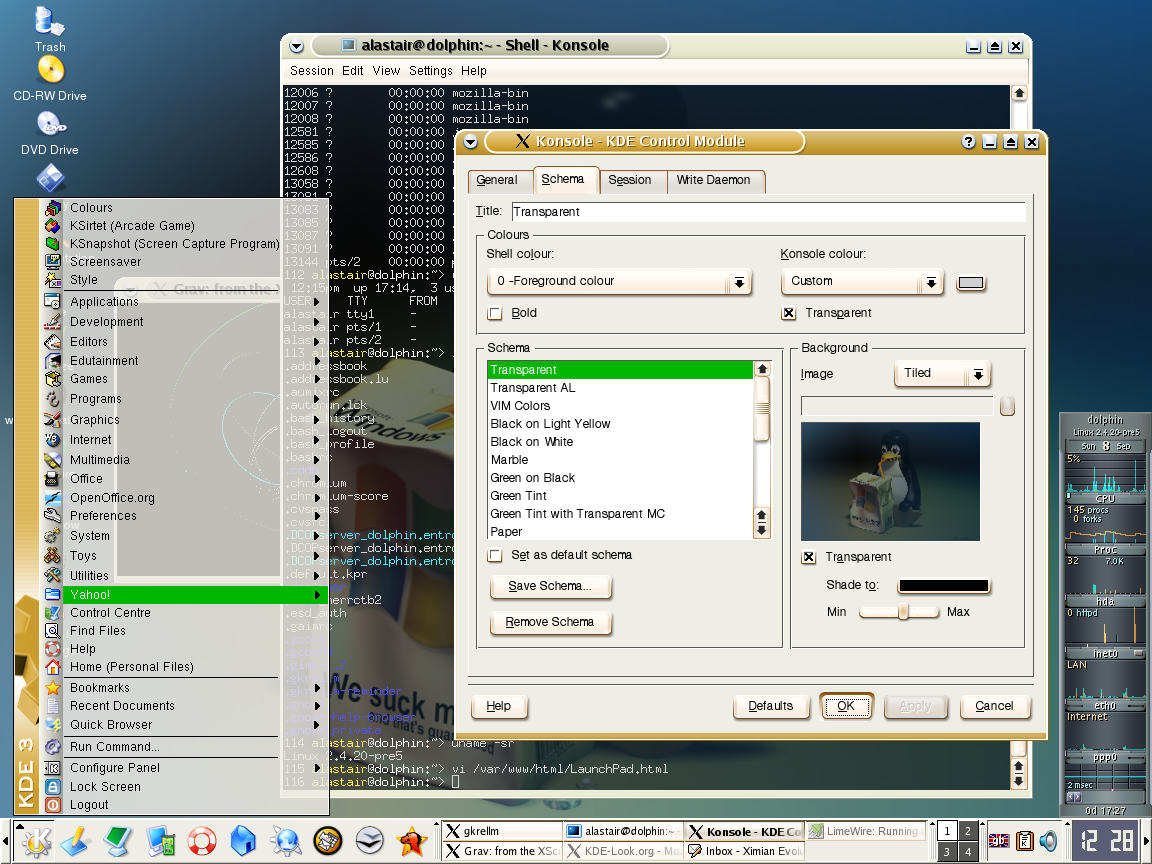Open the lifebuoy Help panel icon
This screenshot has height=864, width=1152.
pyautogui.click(x=202, y=841)
